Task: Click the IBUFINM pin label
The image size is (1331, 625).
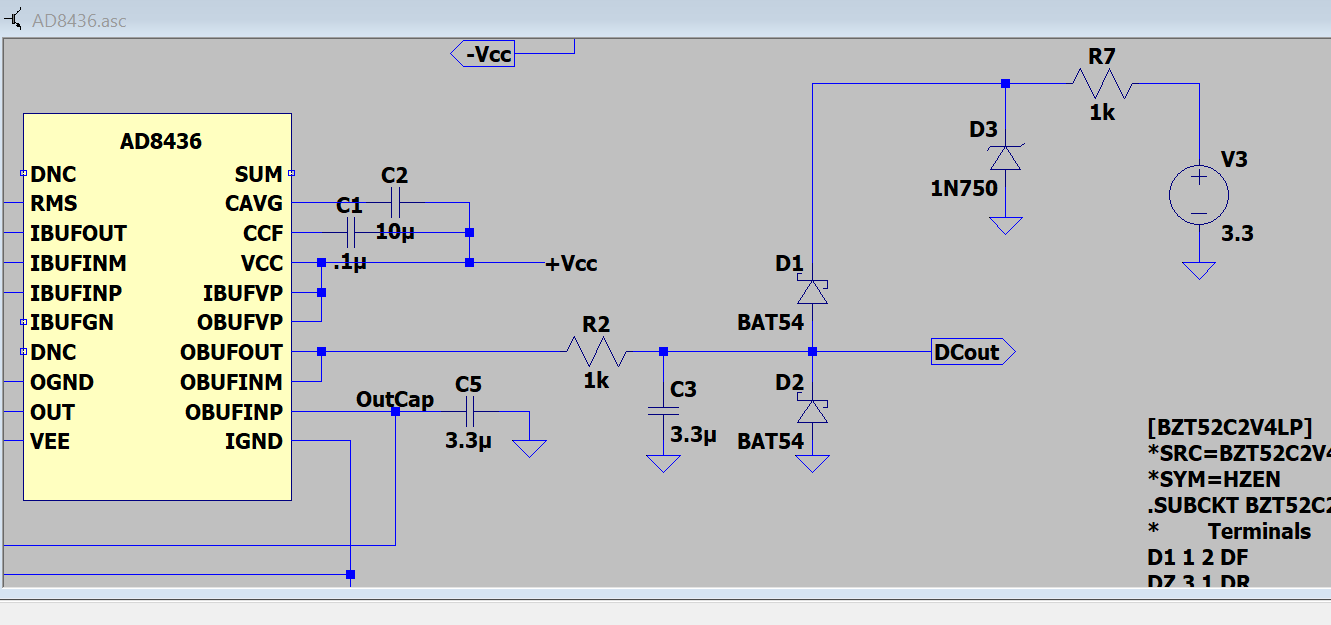Action: tap(78, 264)
